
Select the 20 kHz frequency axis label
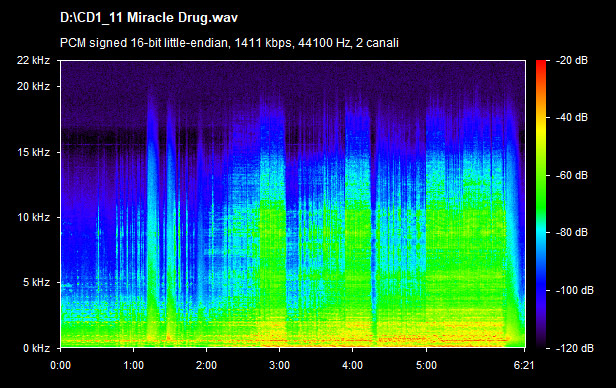tap(33, 86)
